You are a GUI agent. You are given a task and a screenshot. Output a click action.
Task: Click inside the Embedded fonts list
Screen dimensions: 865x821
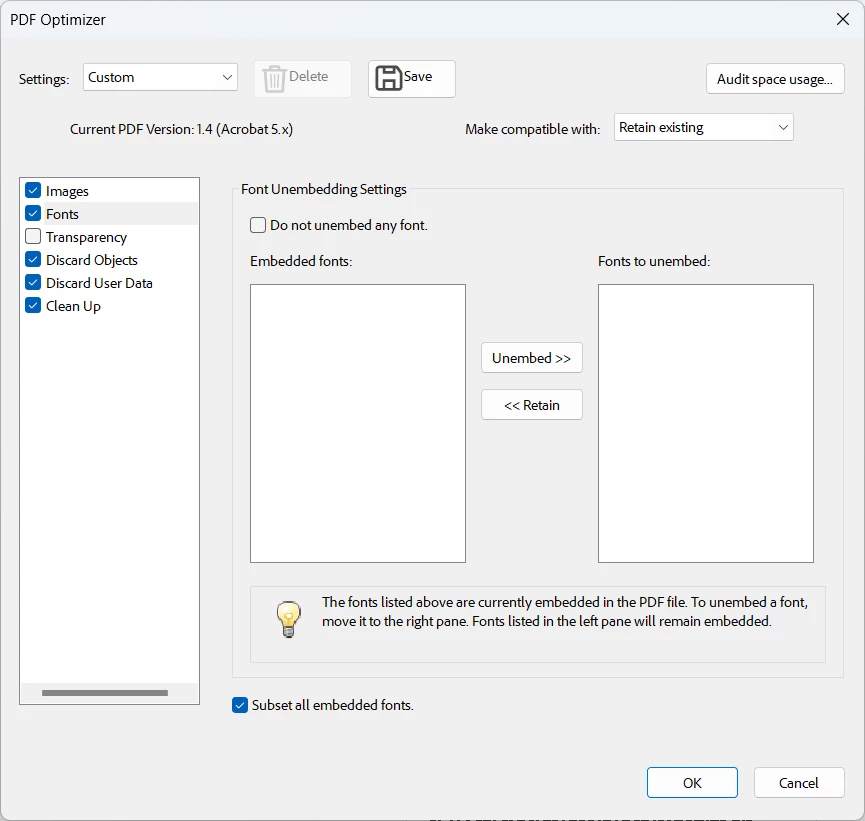tap(358, 424)
